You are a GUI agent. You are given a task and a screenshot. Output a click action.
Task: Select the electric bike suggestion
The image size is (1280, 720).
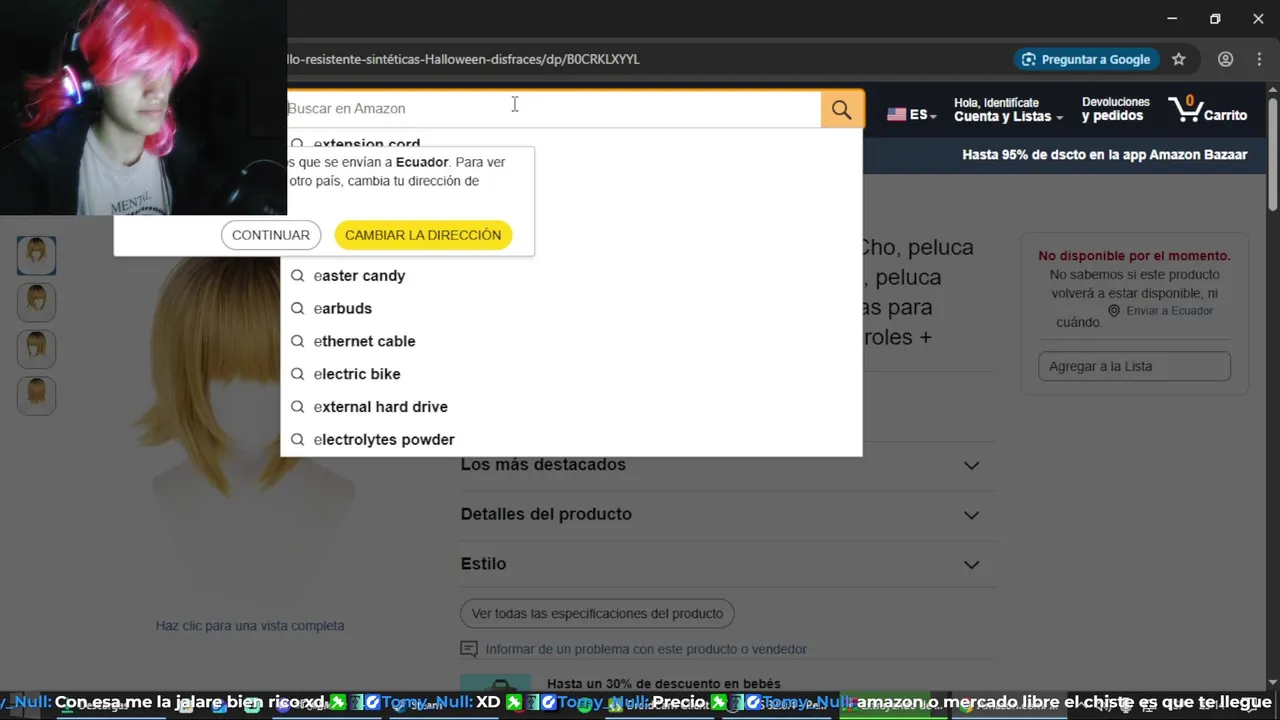pos(571,374)
